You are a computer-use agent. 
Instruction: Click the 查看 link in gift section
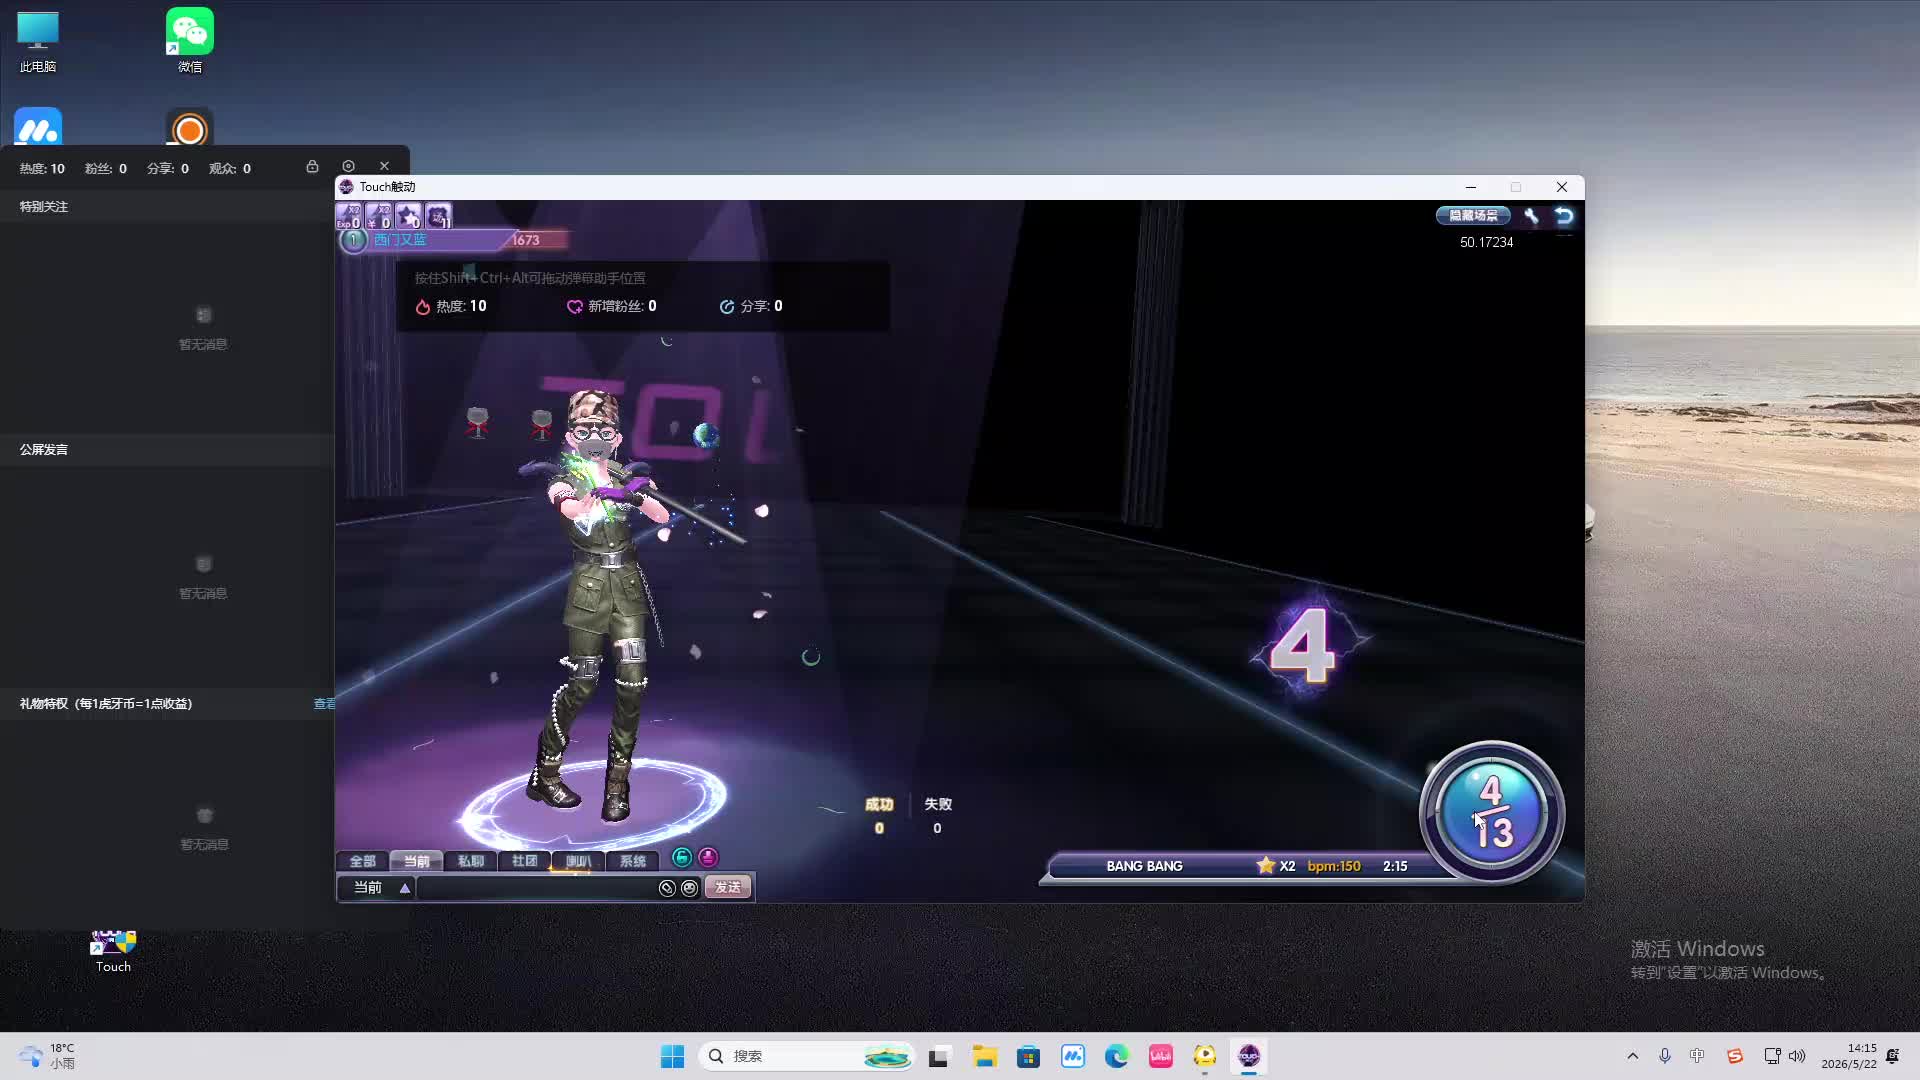324,704
